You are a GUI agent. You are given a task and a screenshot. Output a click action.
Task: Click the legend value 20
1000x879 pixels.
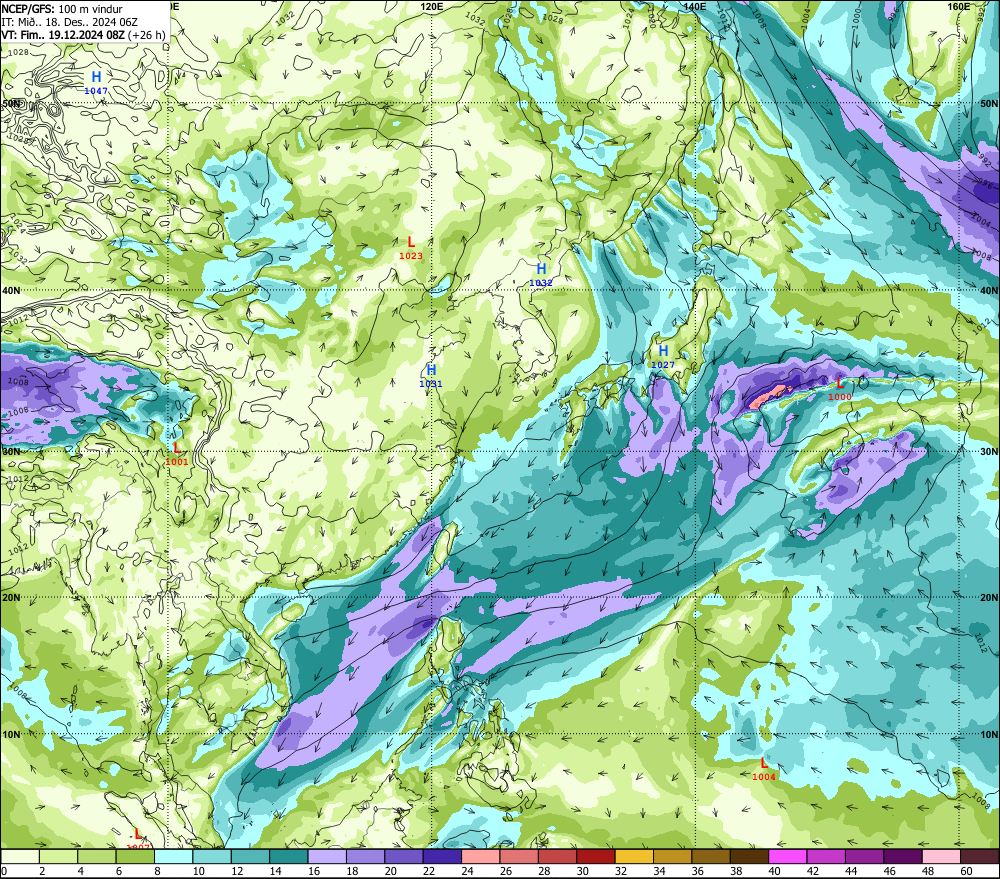[x=390, y=871]
